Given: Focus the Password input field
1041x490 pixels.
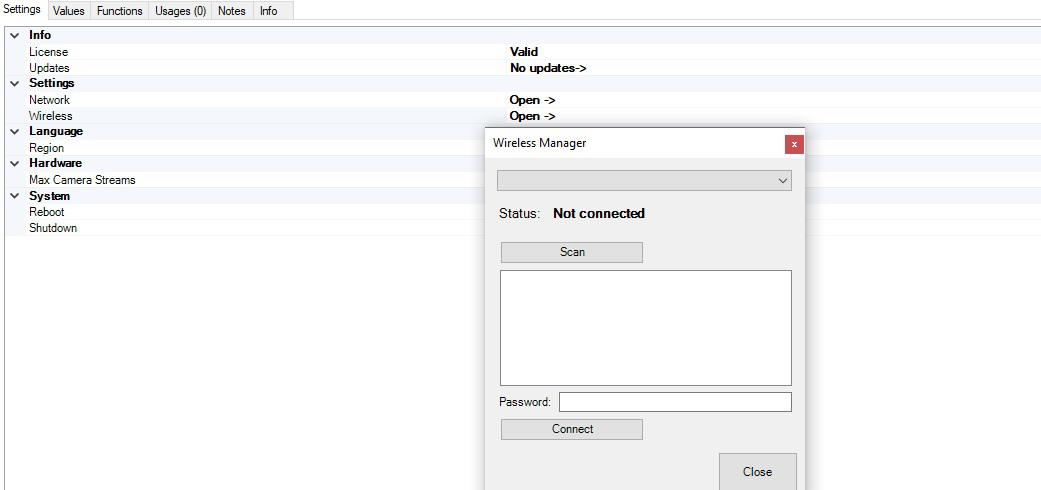Looking at the screenshot, I should [674, 402].
